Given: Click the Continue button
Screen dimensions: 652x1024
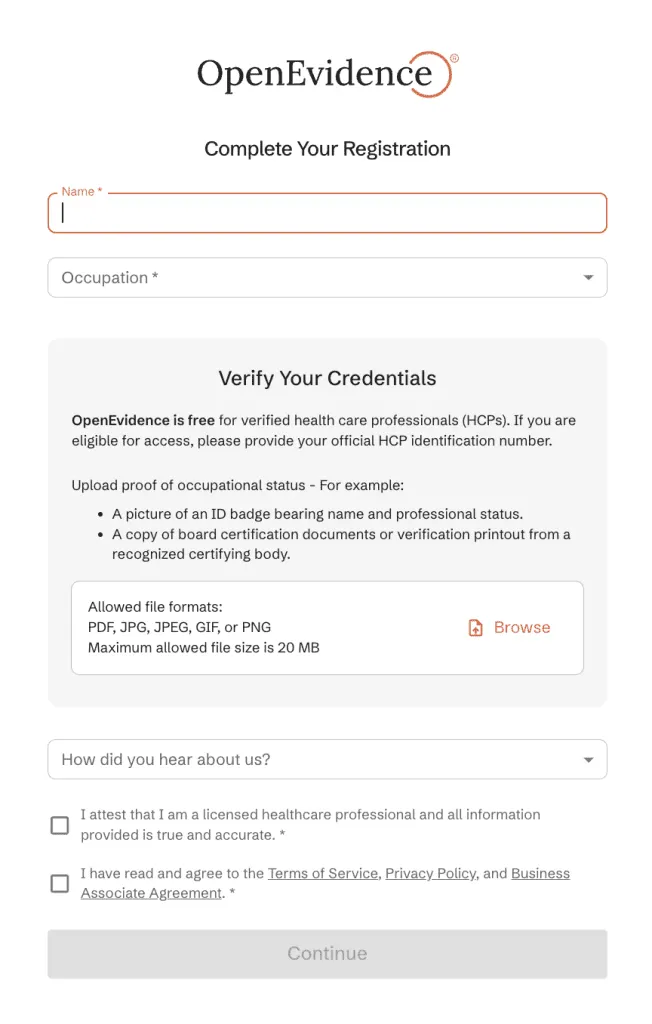Looking at the screenshot, I should click(327, 954).
